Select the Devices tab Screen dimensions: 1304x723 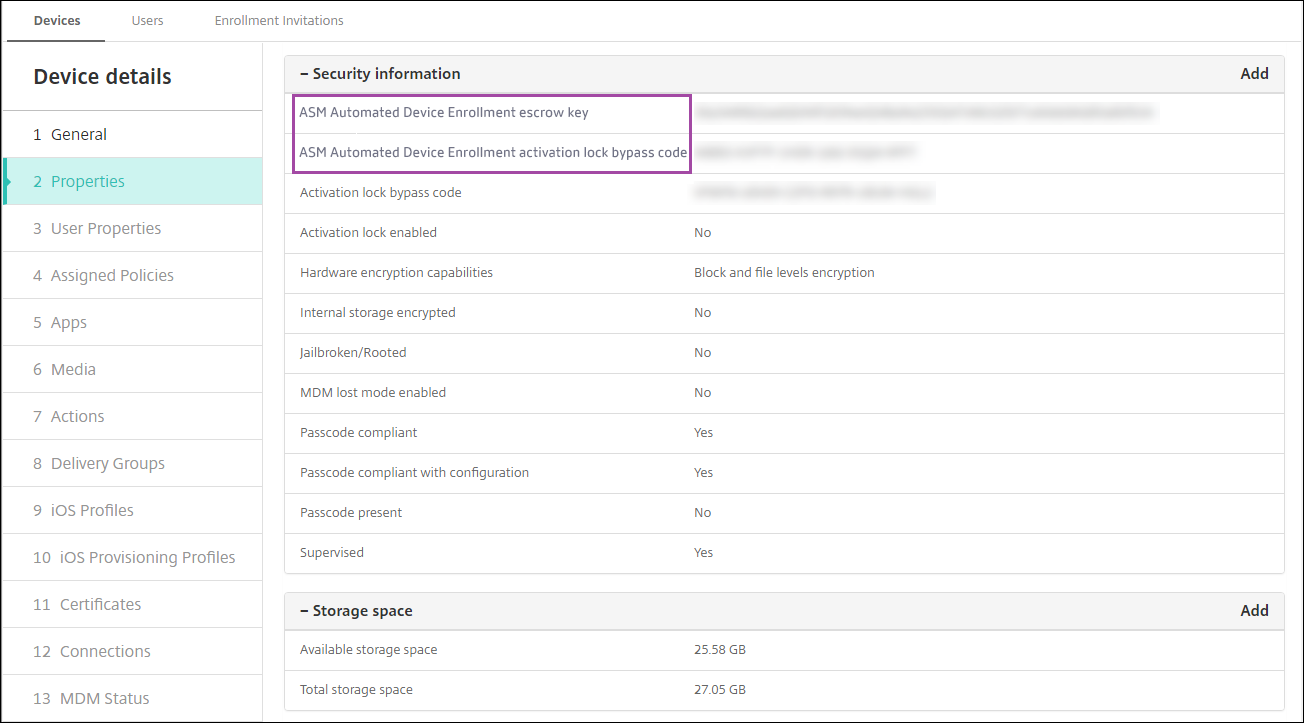tap(57, 20)
